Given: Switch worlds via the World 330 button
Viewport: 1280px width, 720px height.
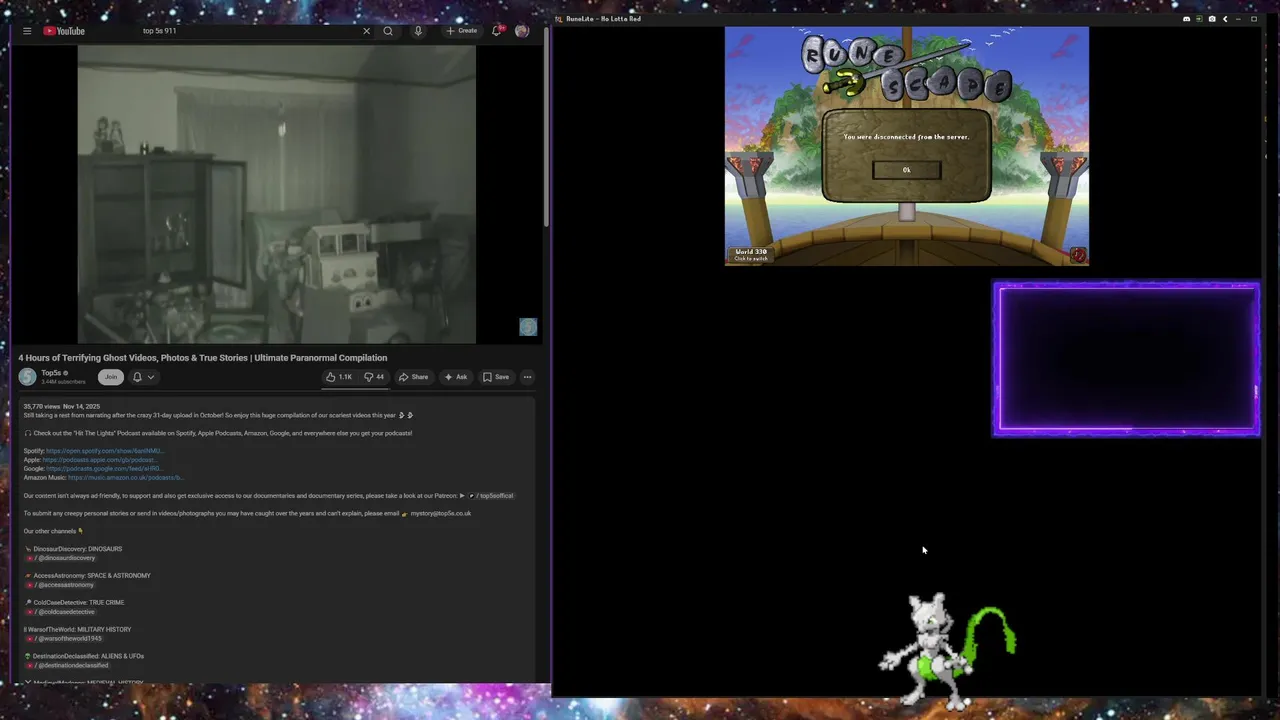Looking at the screenshot, I should (751, 255).
